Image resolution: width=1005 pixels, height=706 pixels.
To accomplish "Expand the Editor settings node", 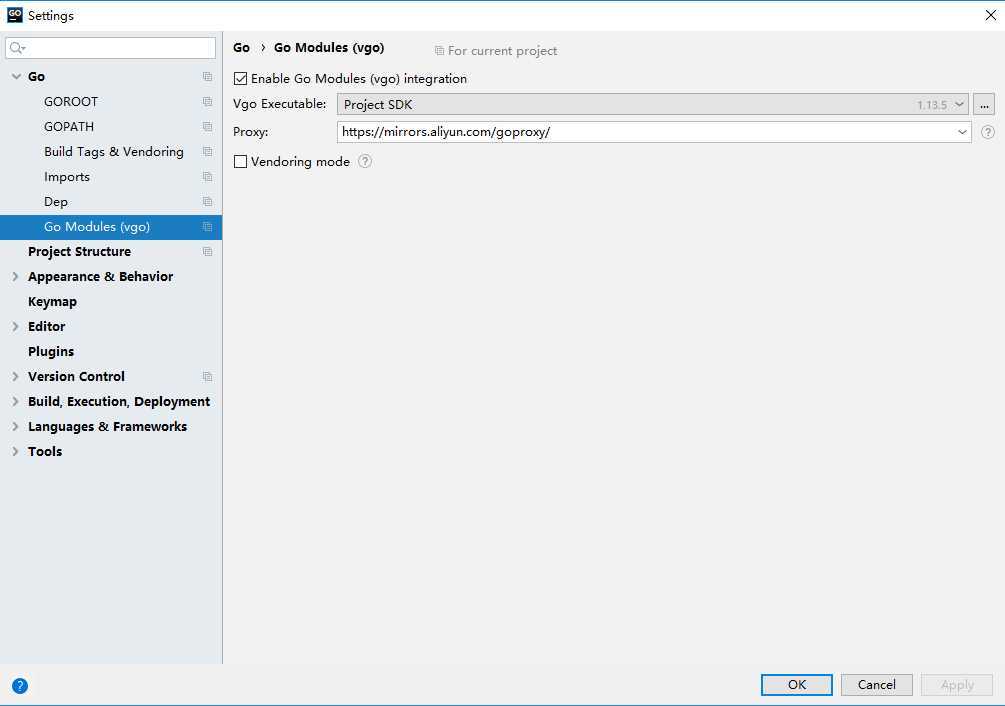I will click(15, 326).
